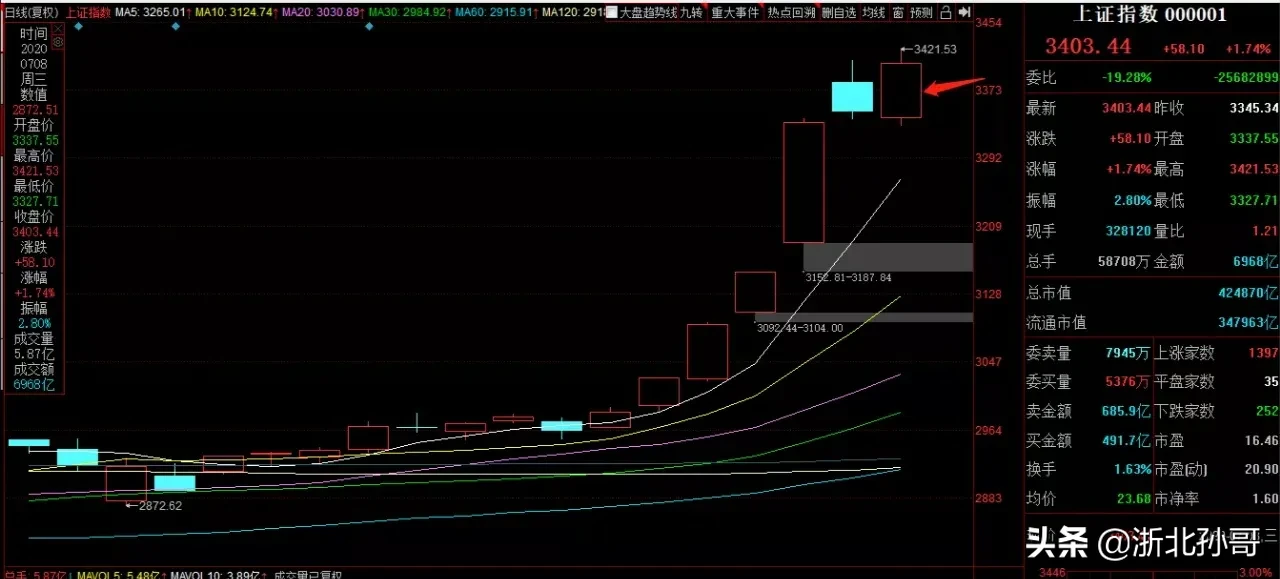Open the 热点回溯 hot-topic review
The width and height of the screenshot is (1280, 579).
click(x=792, y=13)
